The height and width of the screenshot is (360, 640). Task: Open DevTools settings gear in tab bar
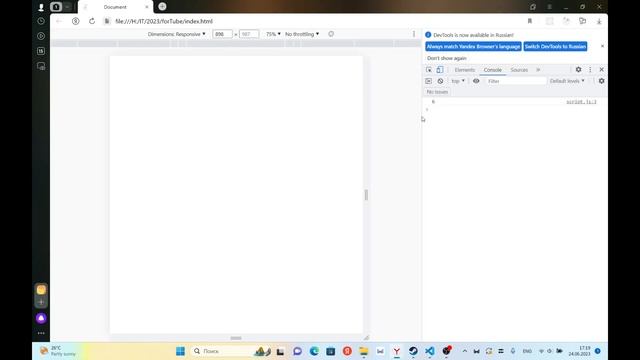pyautogui.click(x=578, y=70)
